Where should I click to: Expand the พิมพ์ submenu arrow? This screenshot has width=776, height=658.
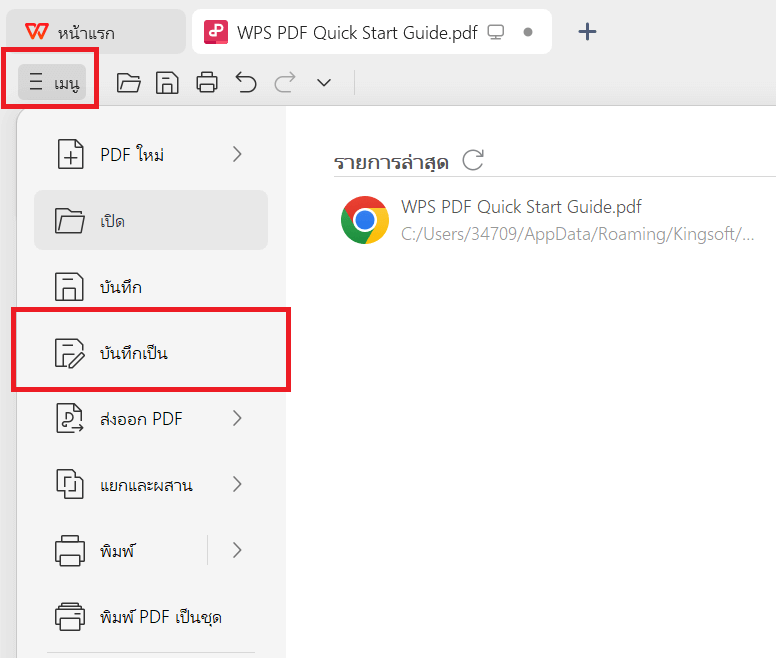click(x=237, y=550)
